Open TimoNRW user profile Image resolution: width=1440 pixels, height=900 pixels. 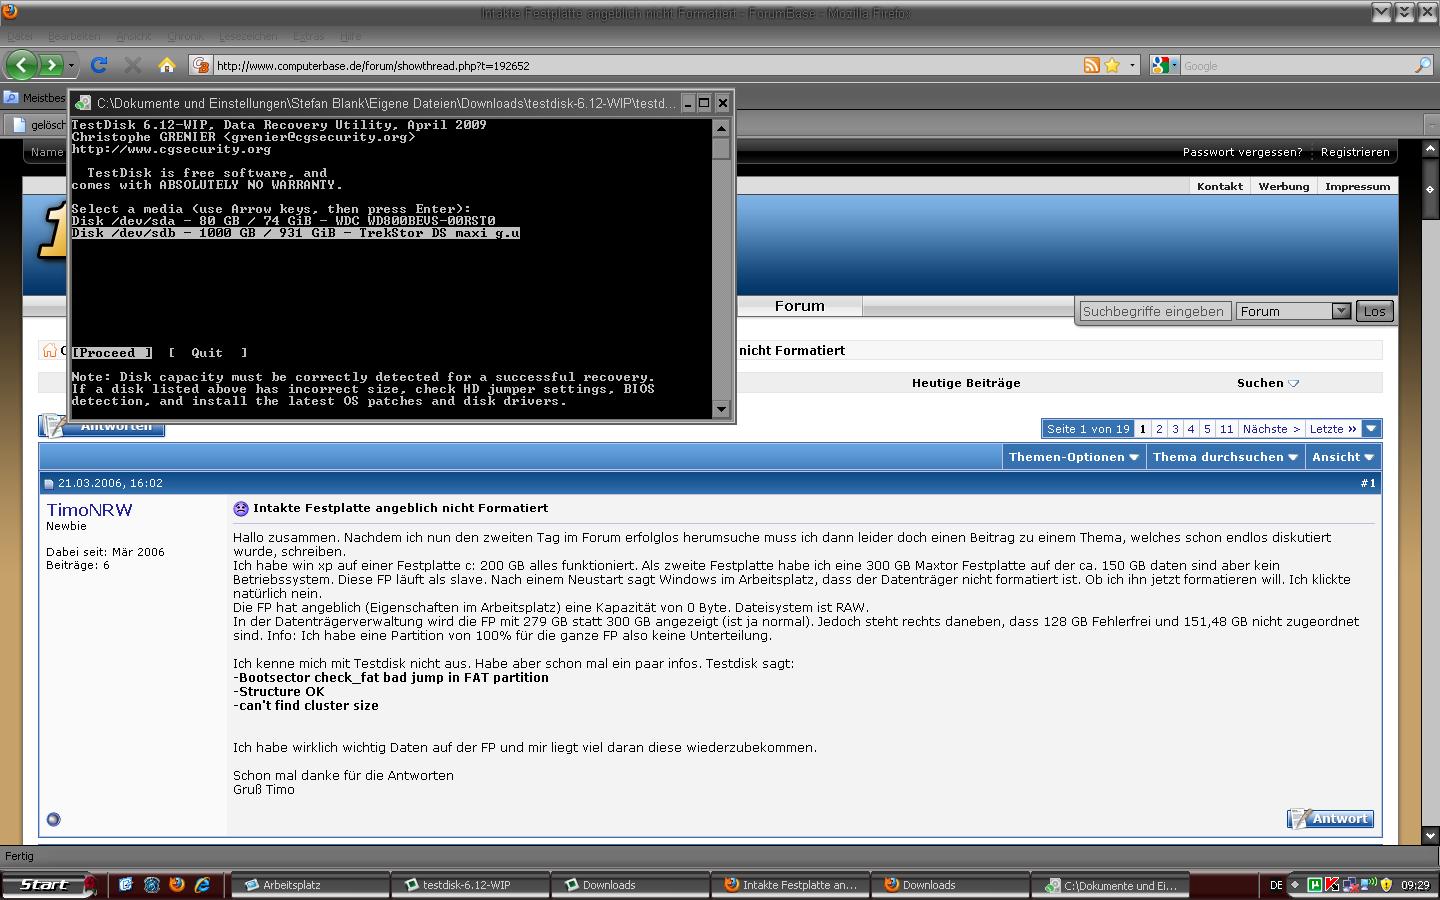point(89,510)
